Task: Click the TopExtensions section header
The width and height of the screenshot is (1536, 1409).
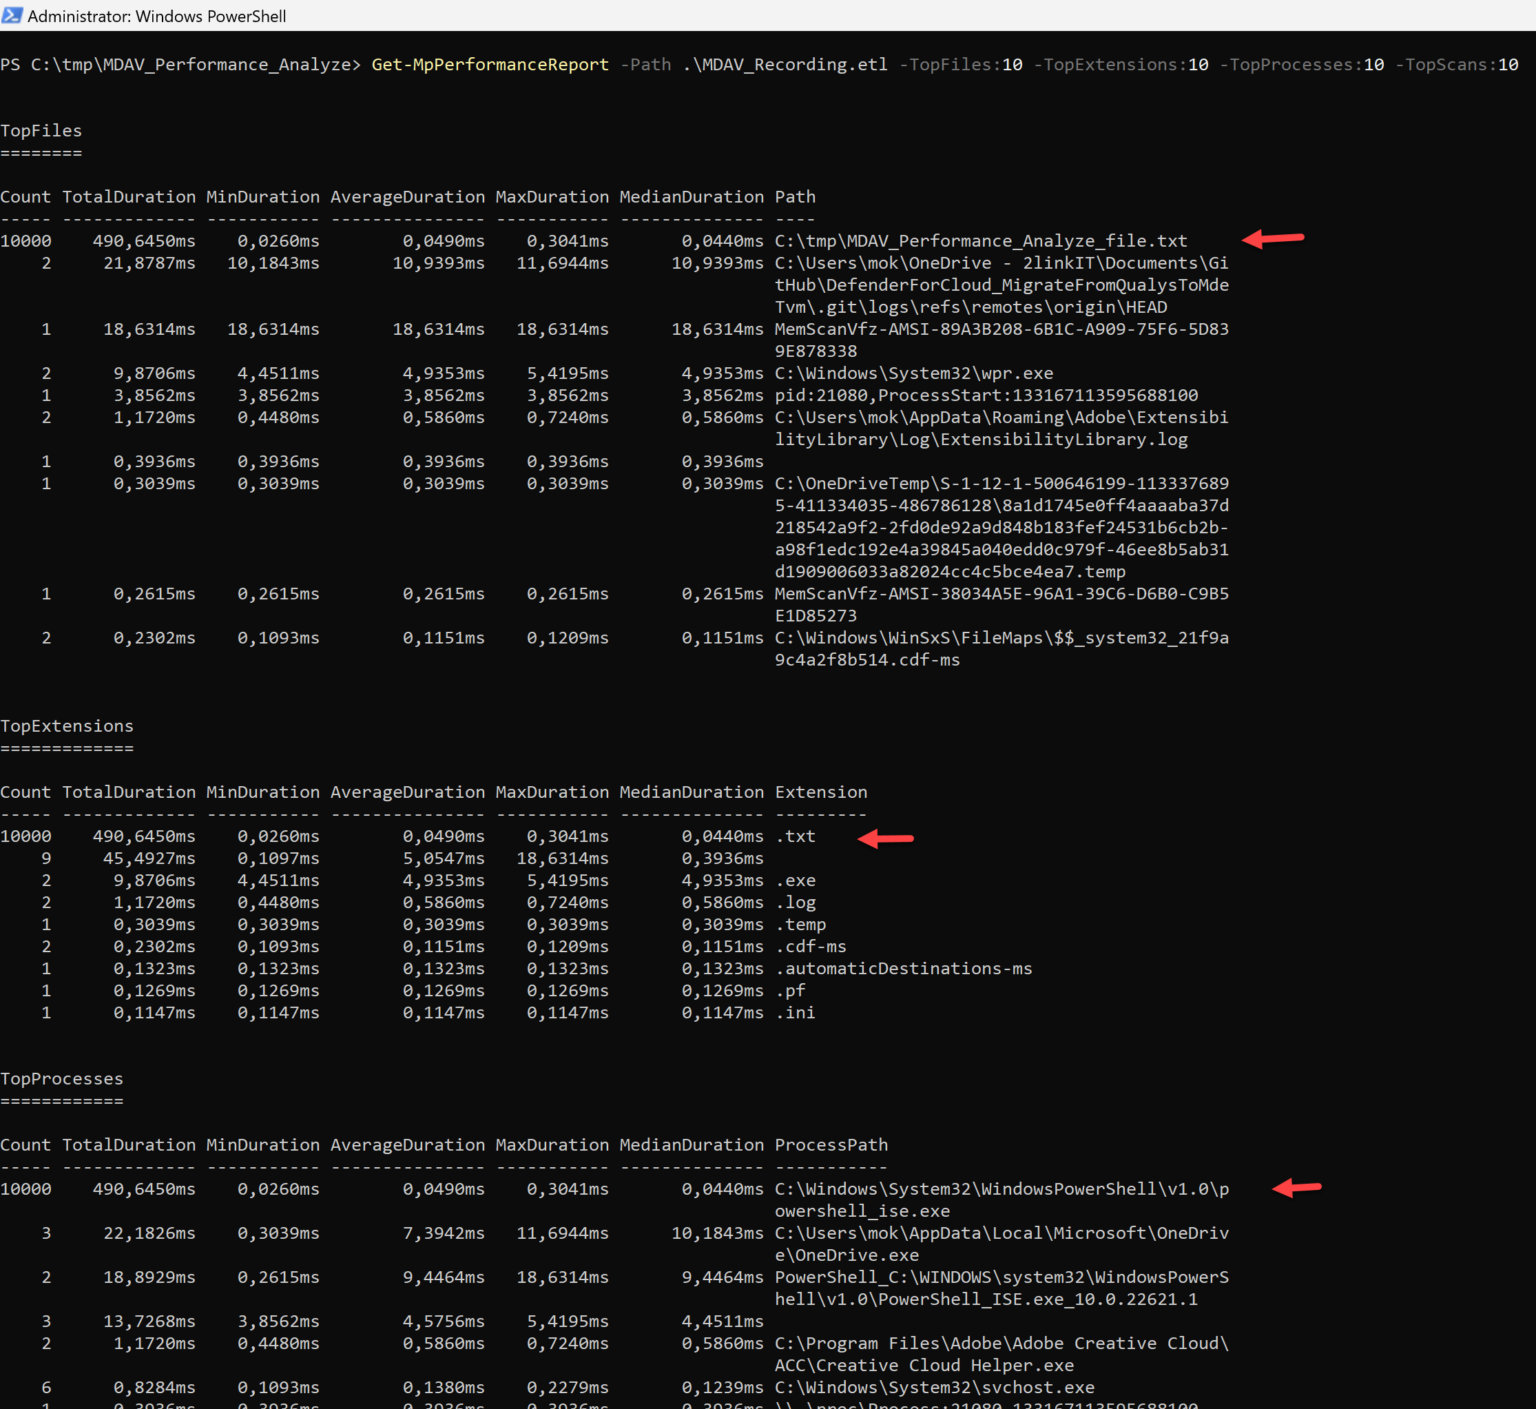Action: tap(67, 725)
